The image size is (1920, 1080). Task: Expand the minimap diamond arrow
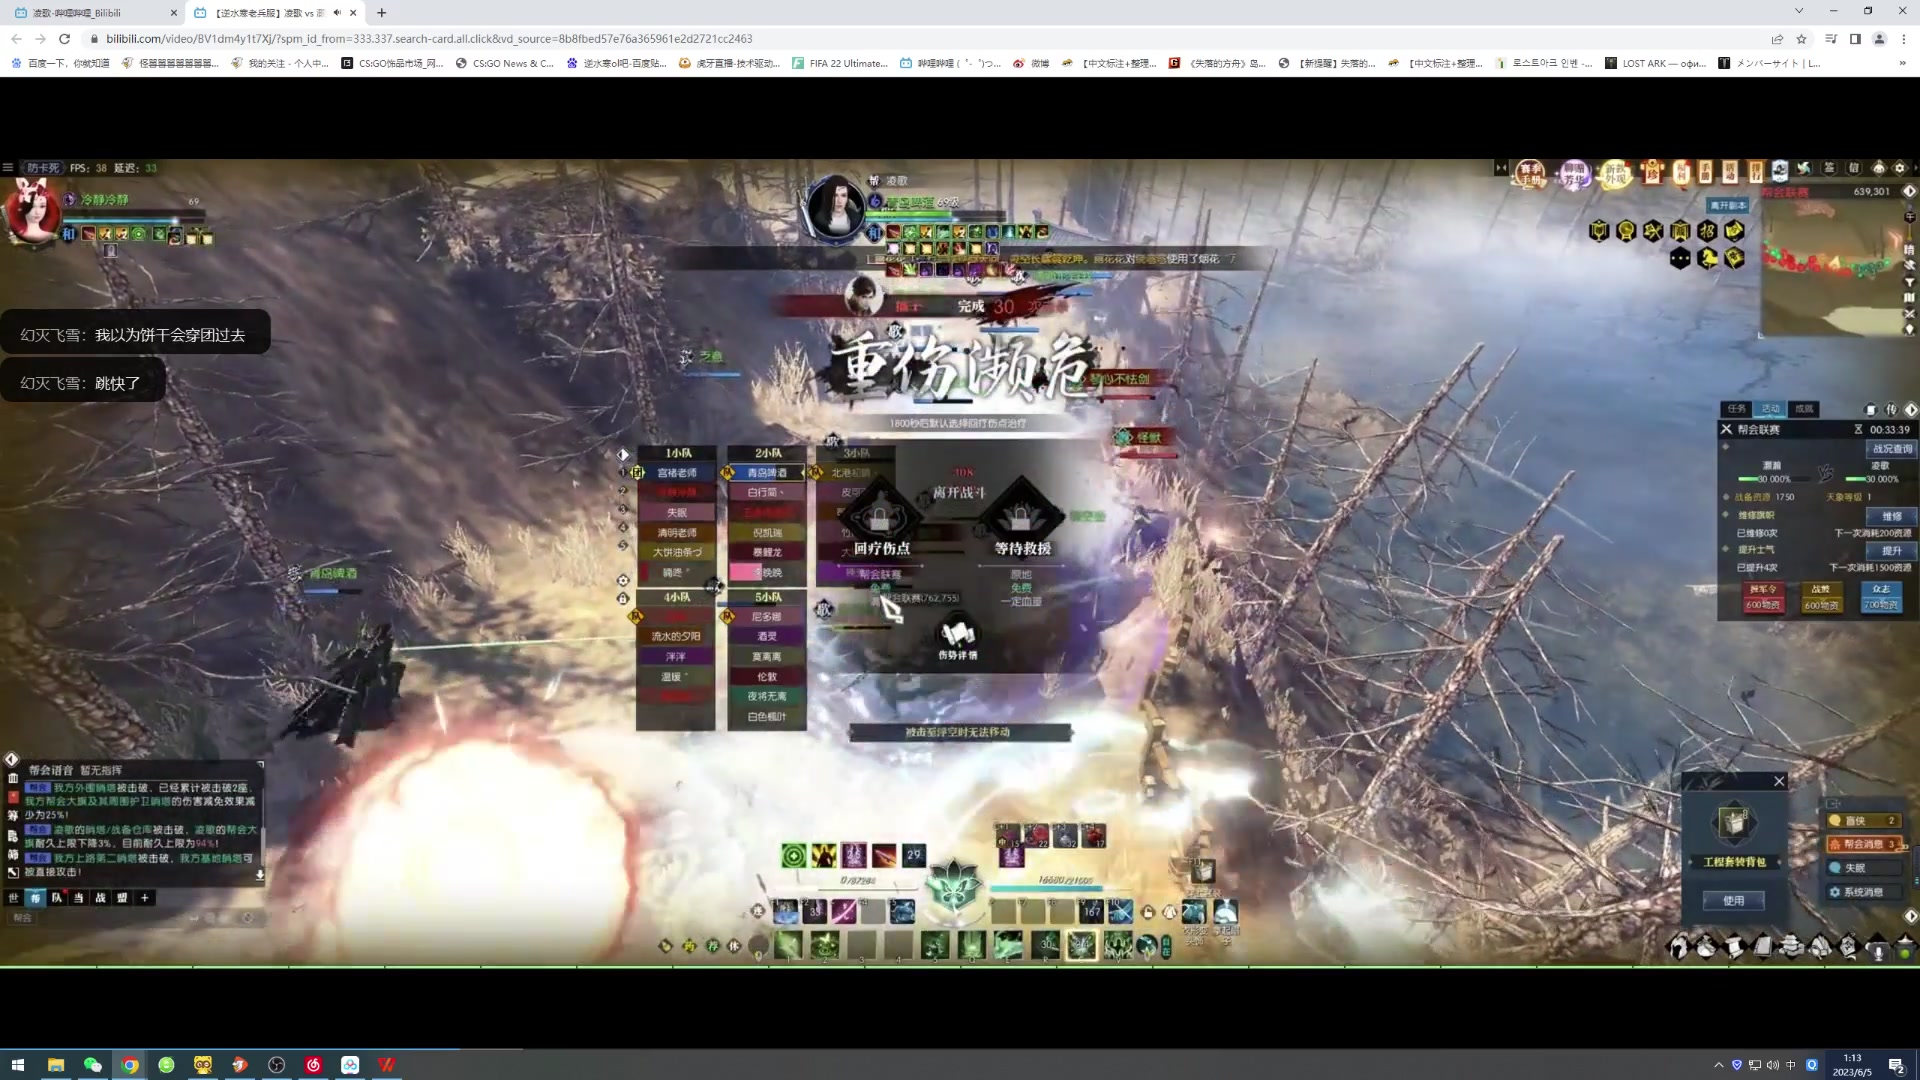click(1909, 191)
